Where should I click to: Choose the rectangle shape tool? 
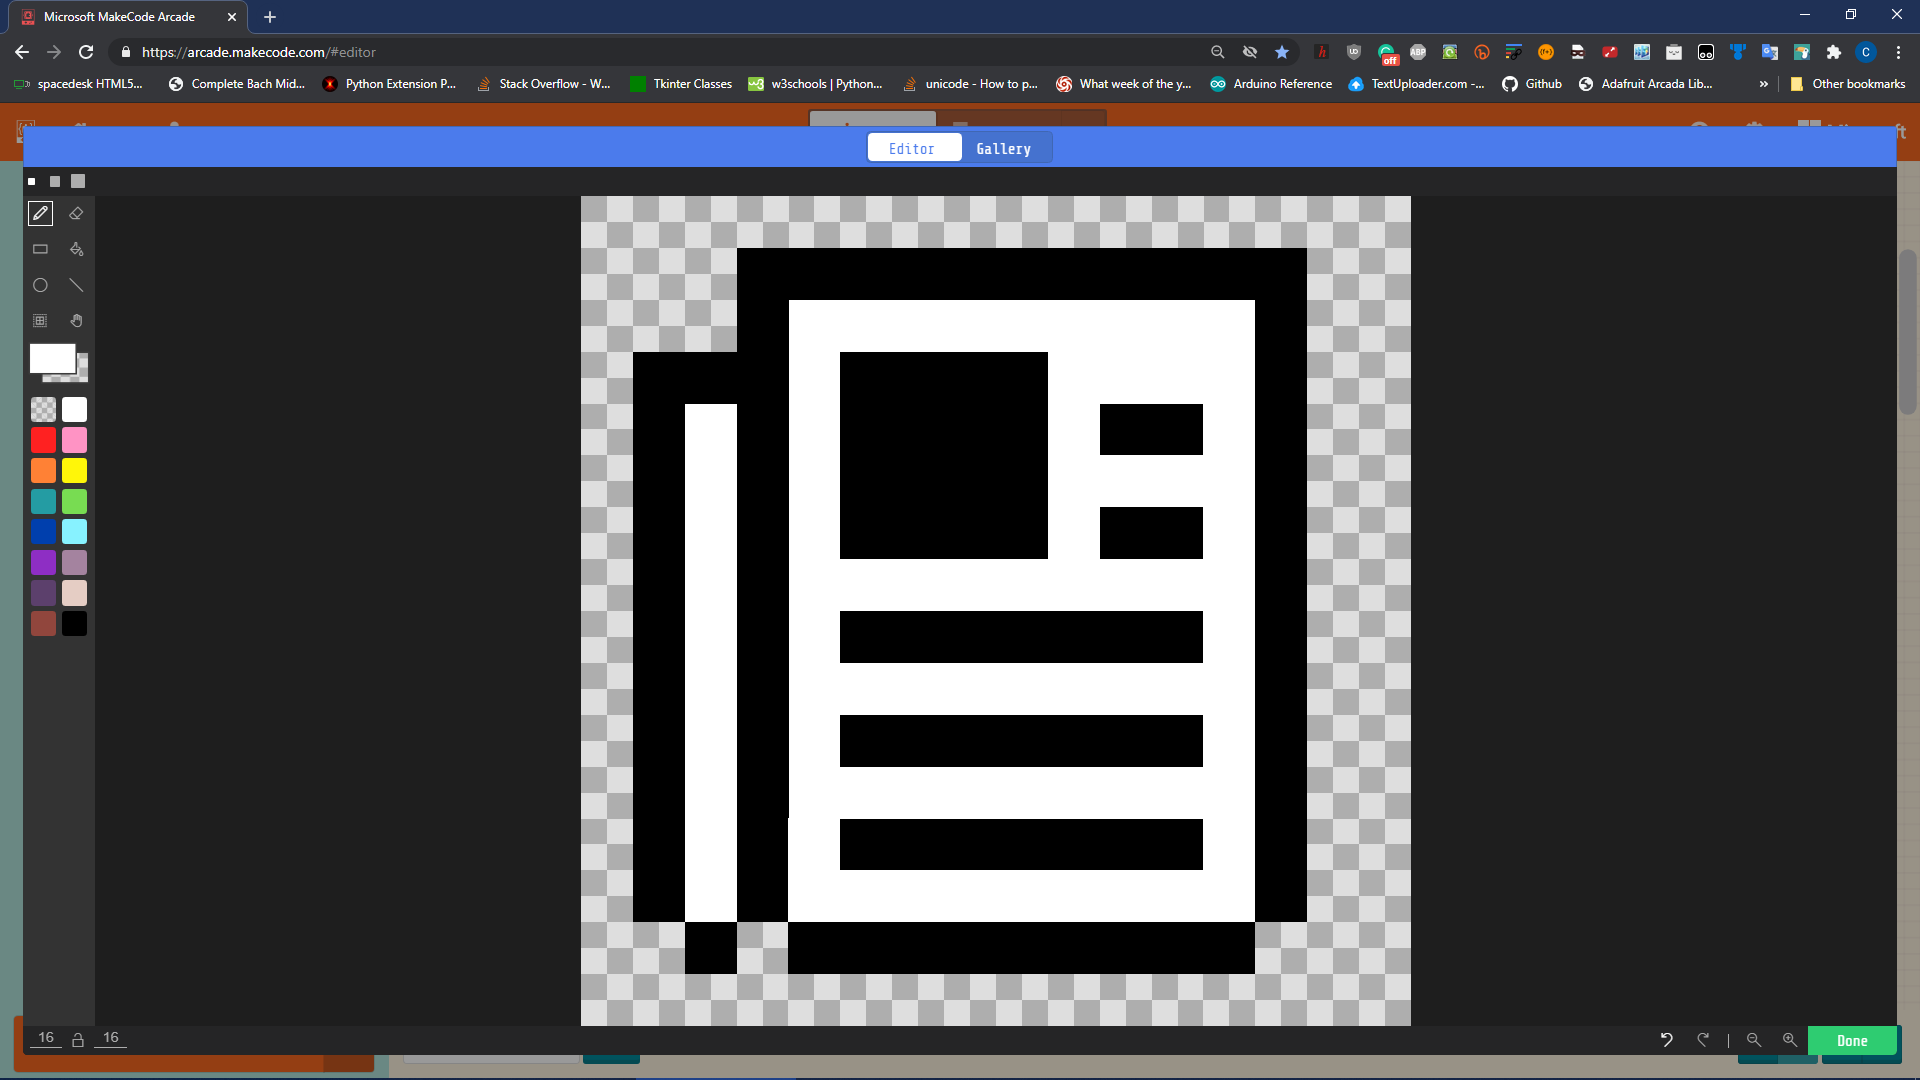40,249
